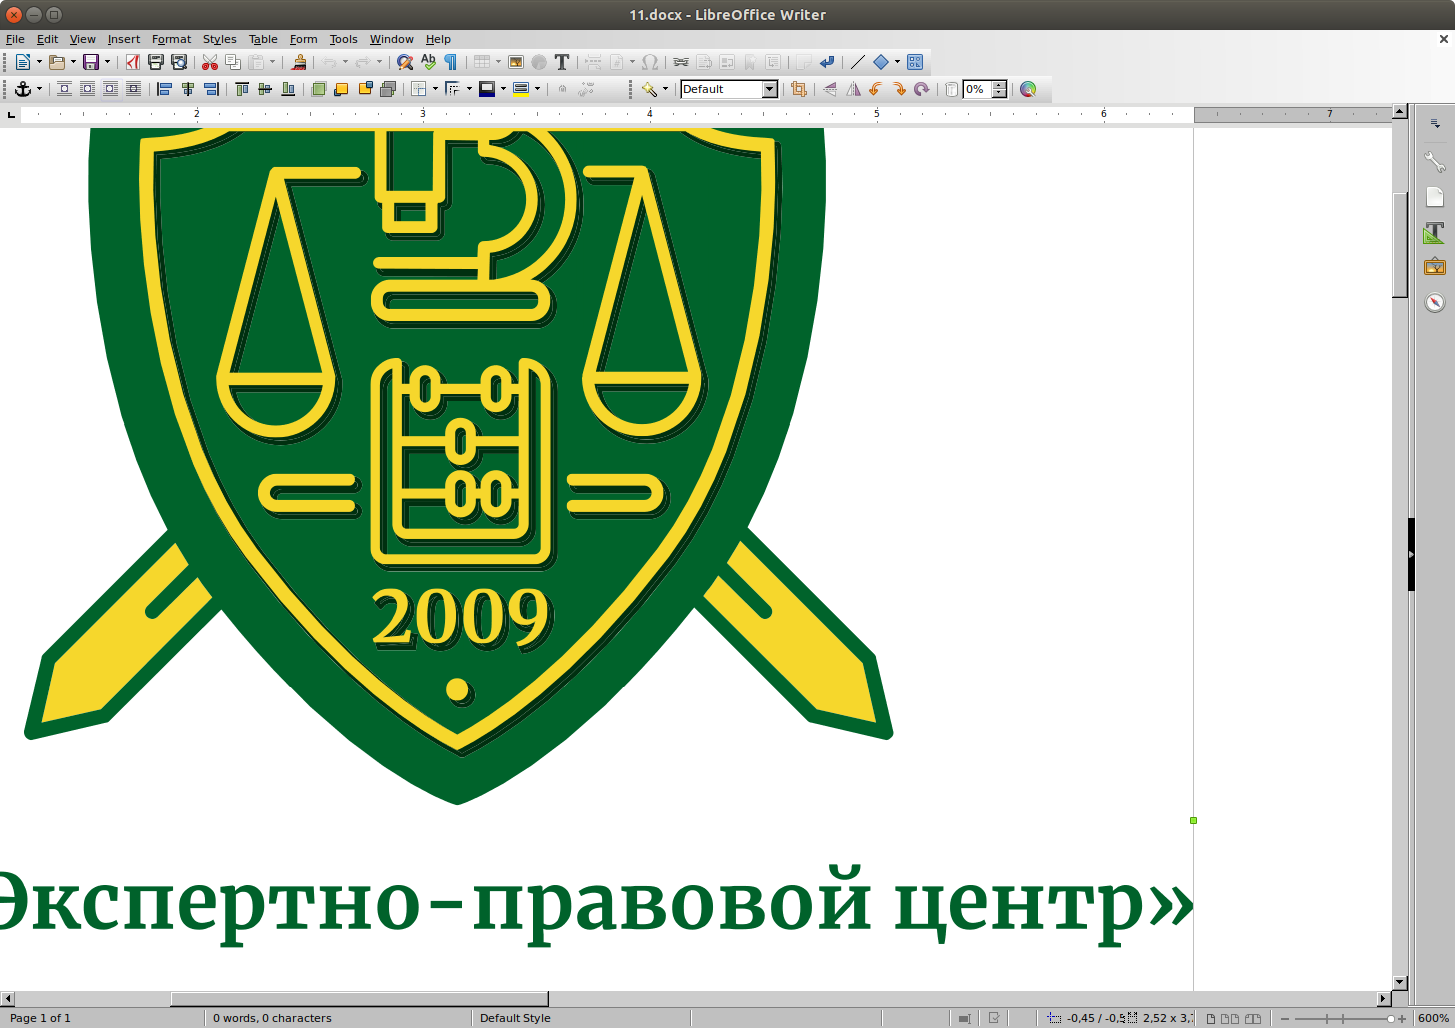Enable wrap through for the image
The height and width of the screenshot is (1028, 1455).
(133, 89)
